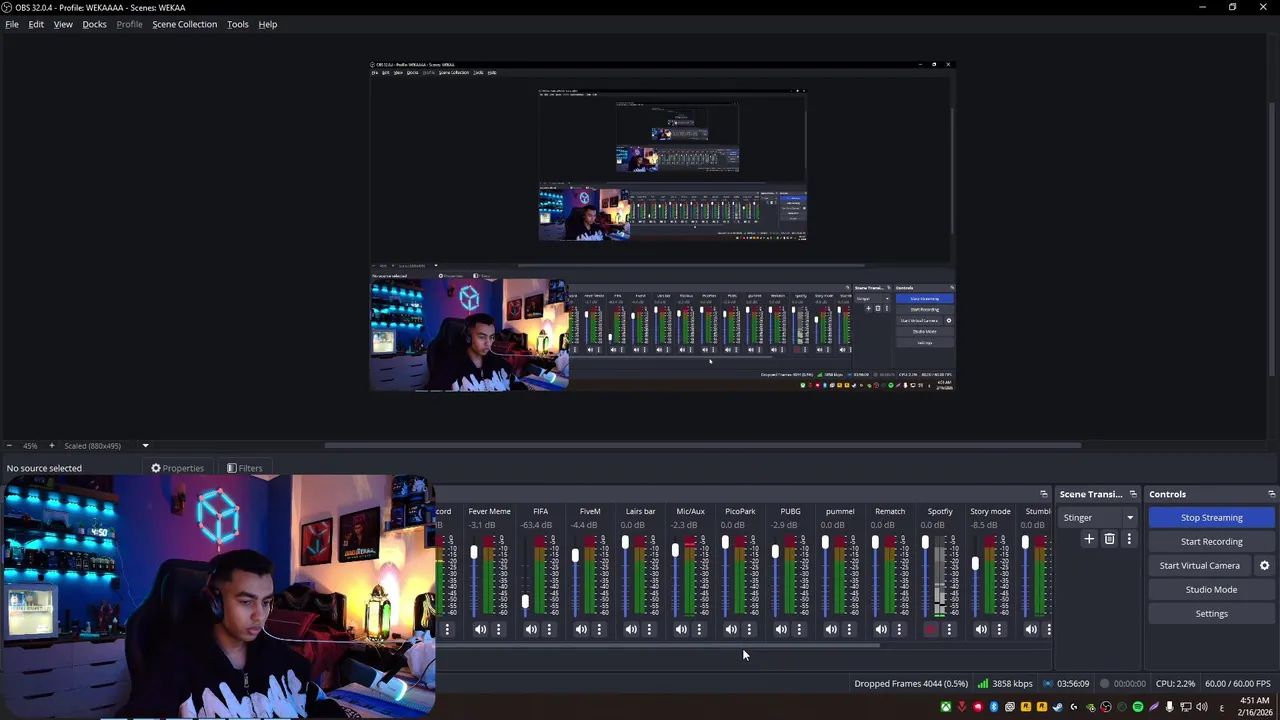
Task: Mute the PicoPark audio source
Action: click(x=730, y=629)
